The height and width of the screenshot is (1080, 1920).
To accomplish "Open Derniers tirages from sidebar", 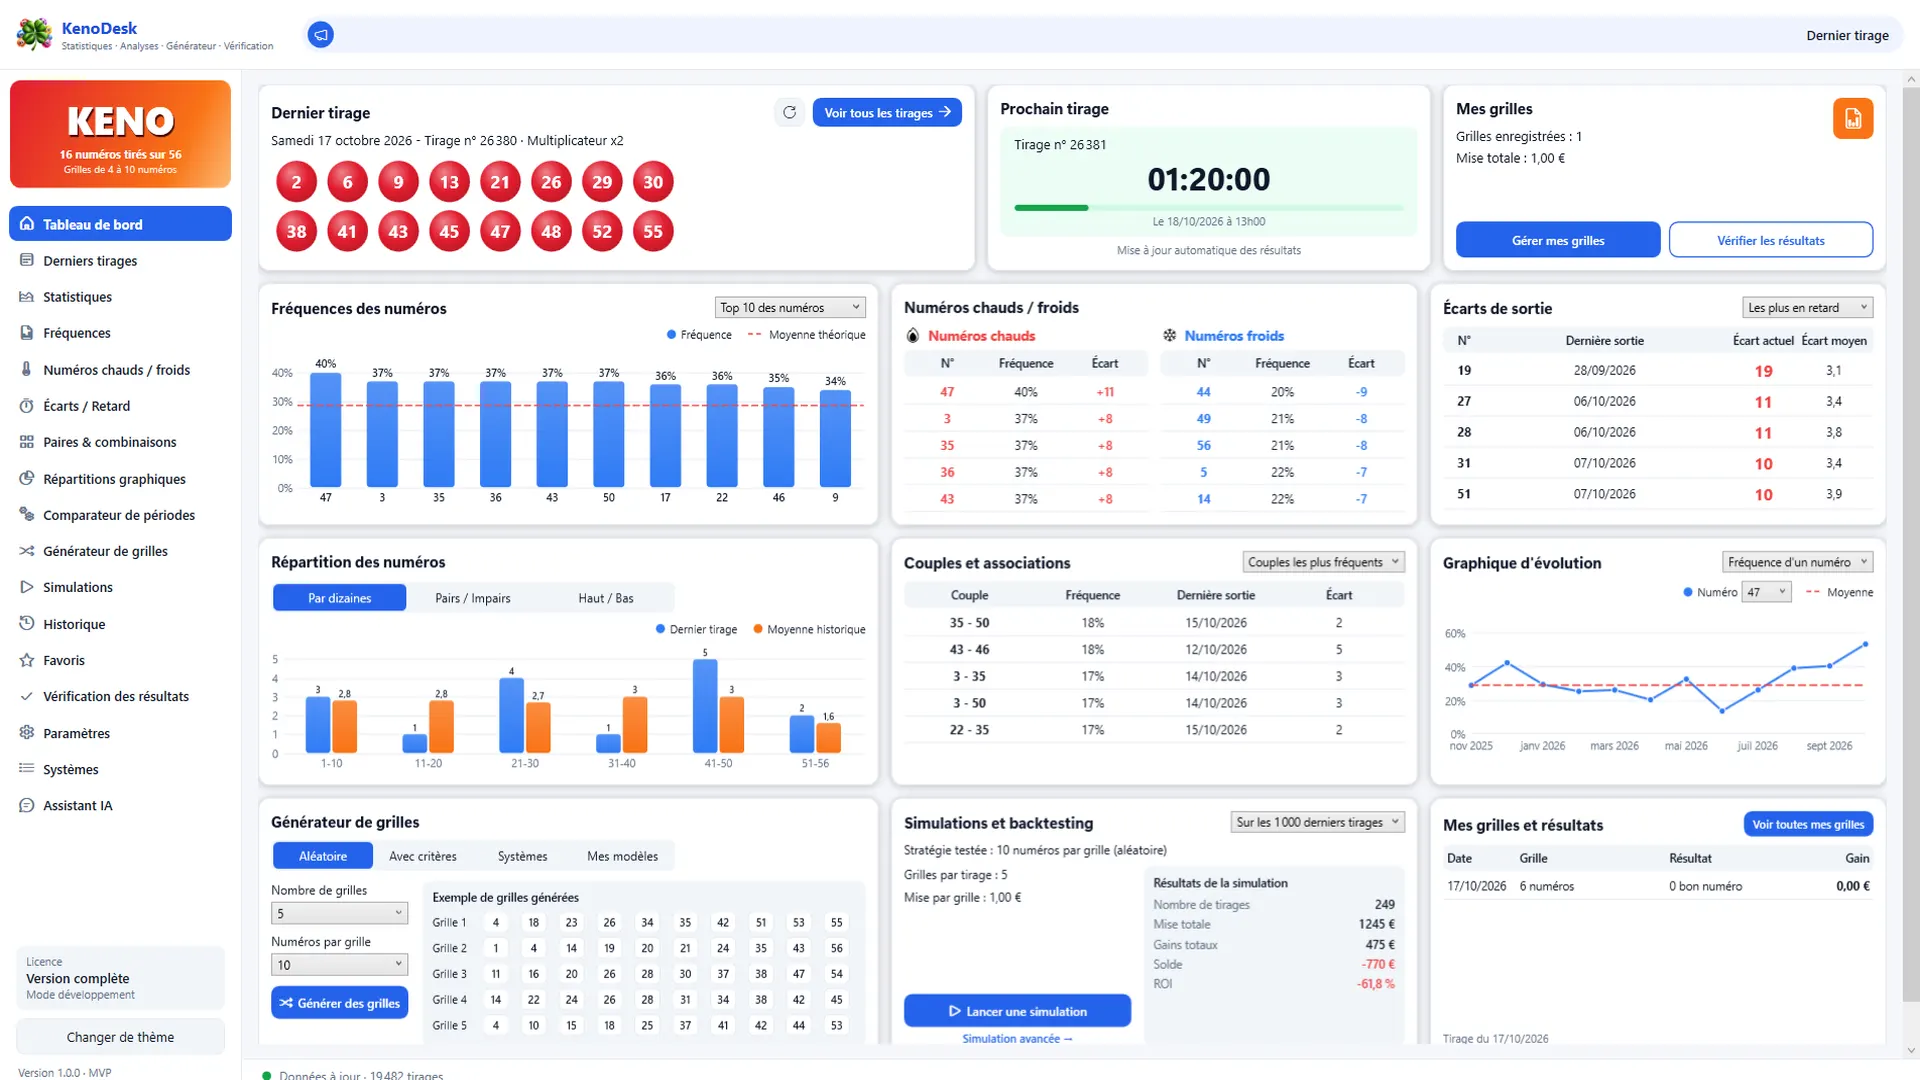I will coord(120,260).
